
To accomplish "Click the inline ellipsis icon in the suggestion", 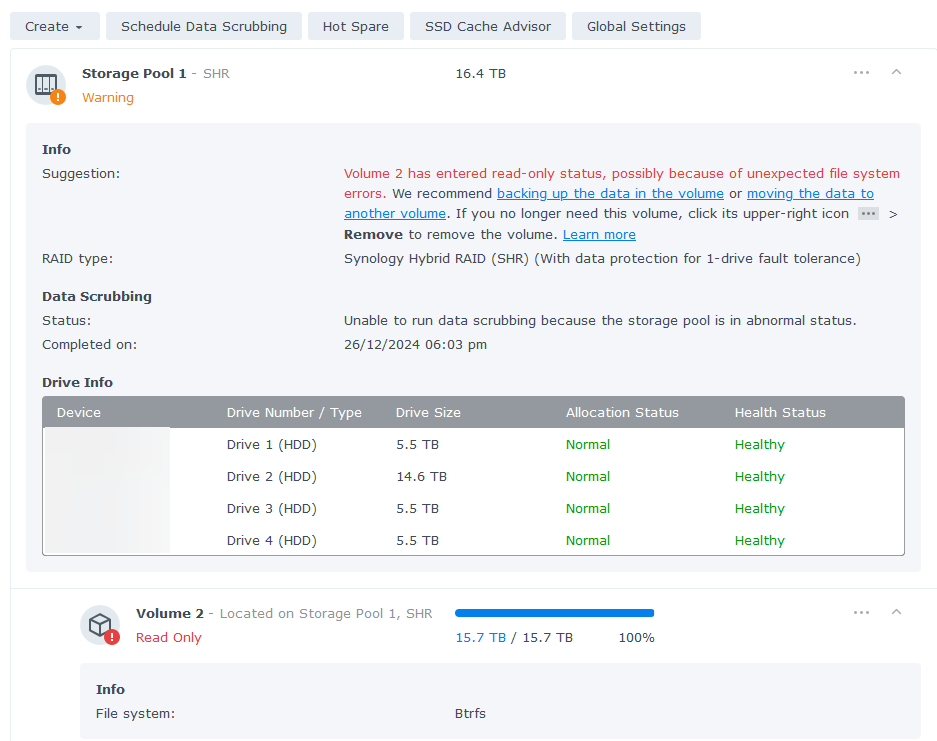I will (867, 213).
